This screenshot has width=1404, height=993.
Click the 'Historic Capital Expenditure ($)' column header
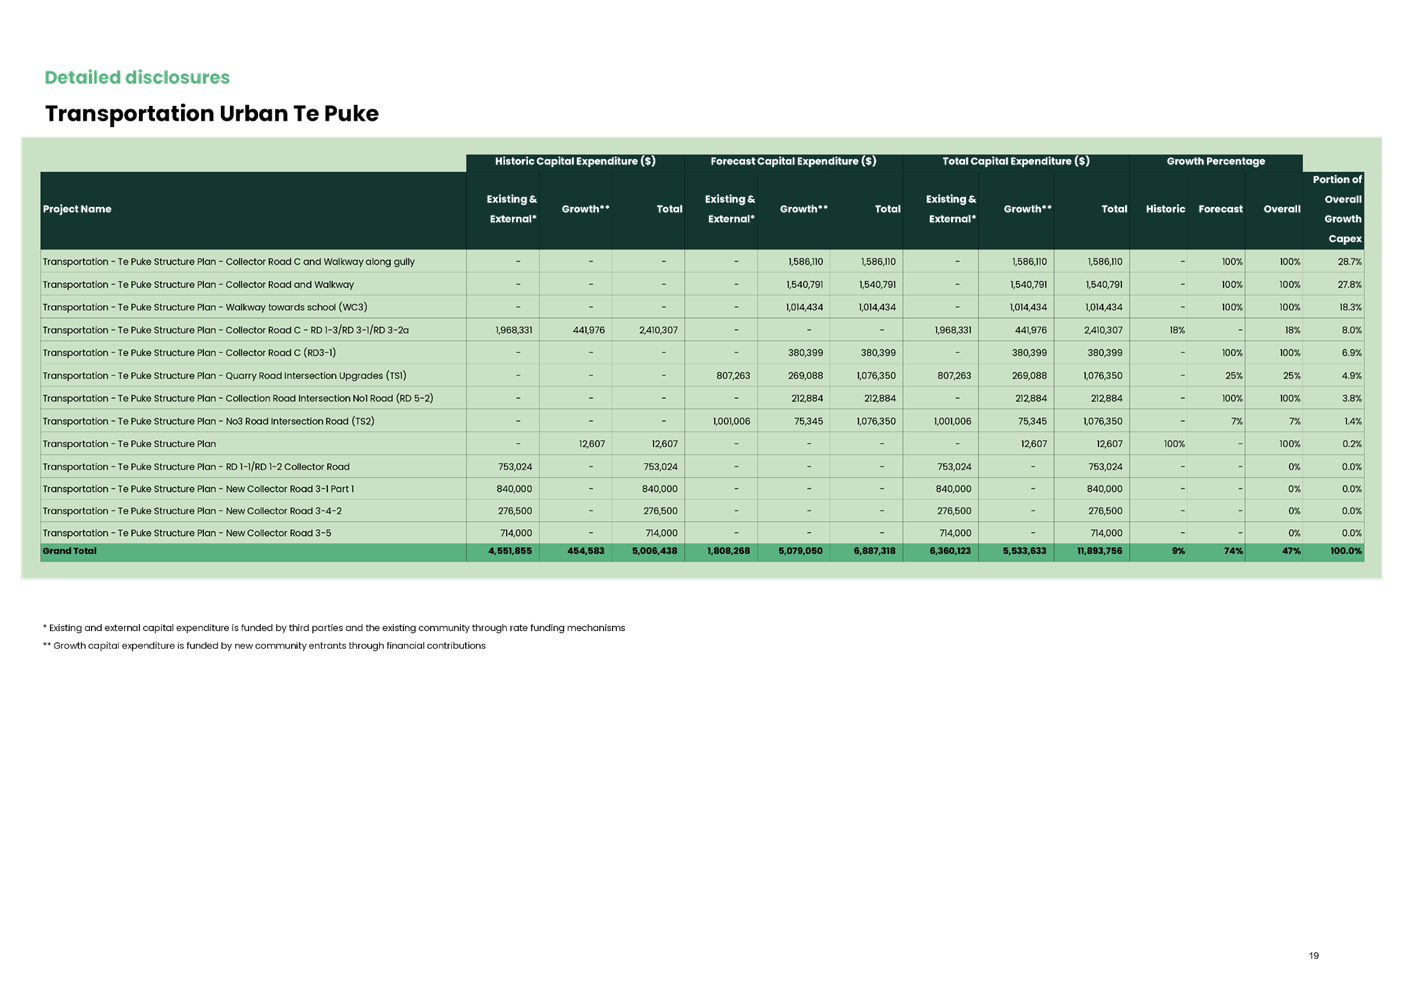pyautogui.click(x=575, y=161)
